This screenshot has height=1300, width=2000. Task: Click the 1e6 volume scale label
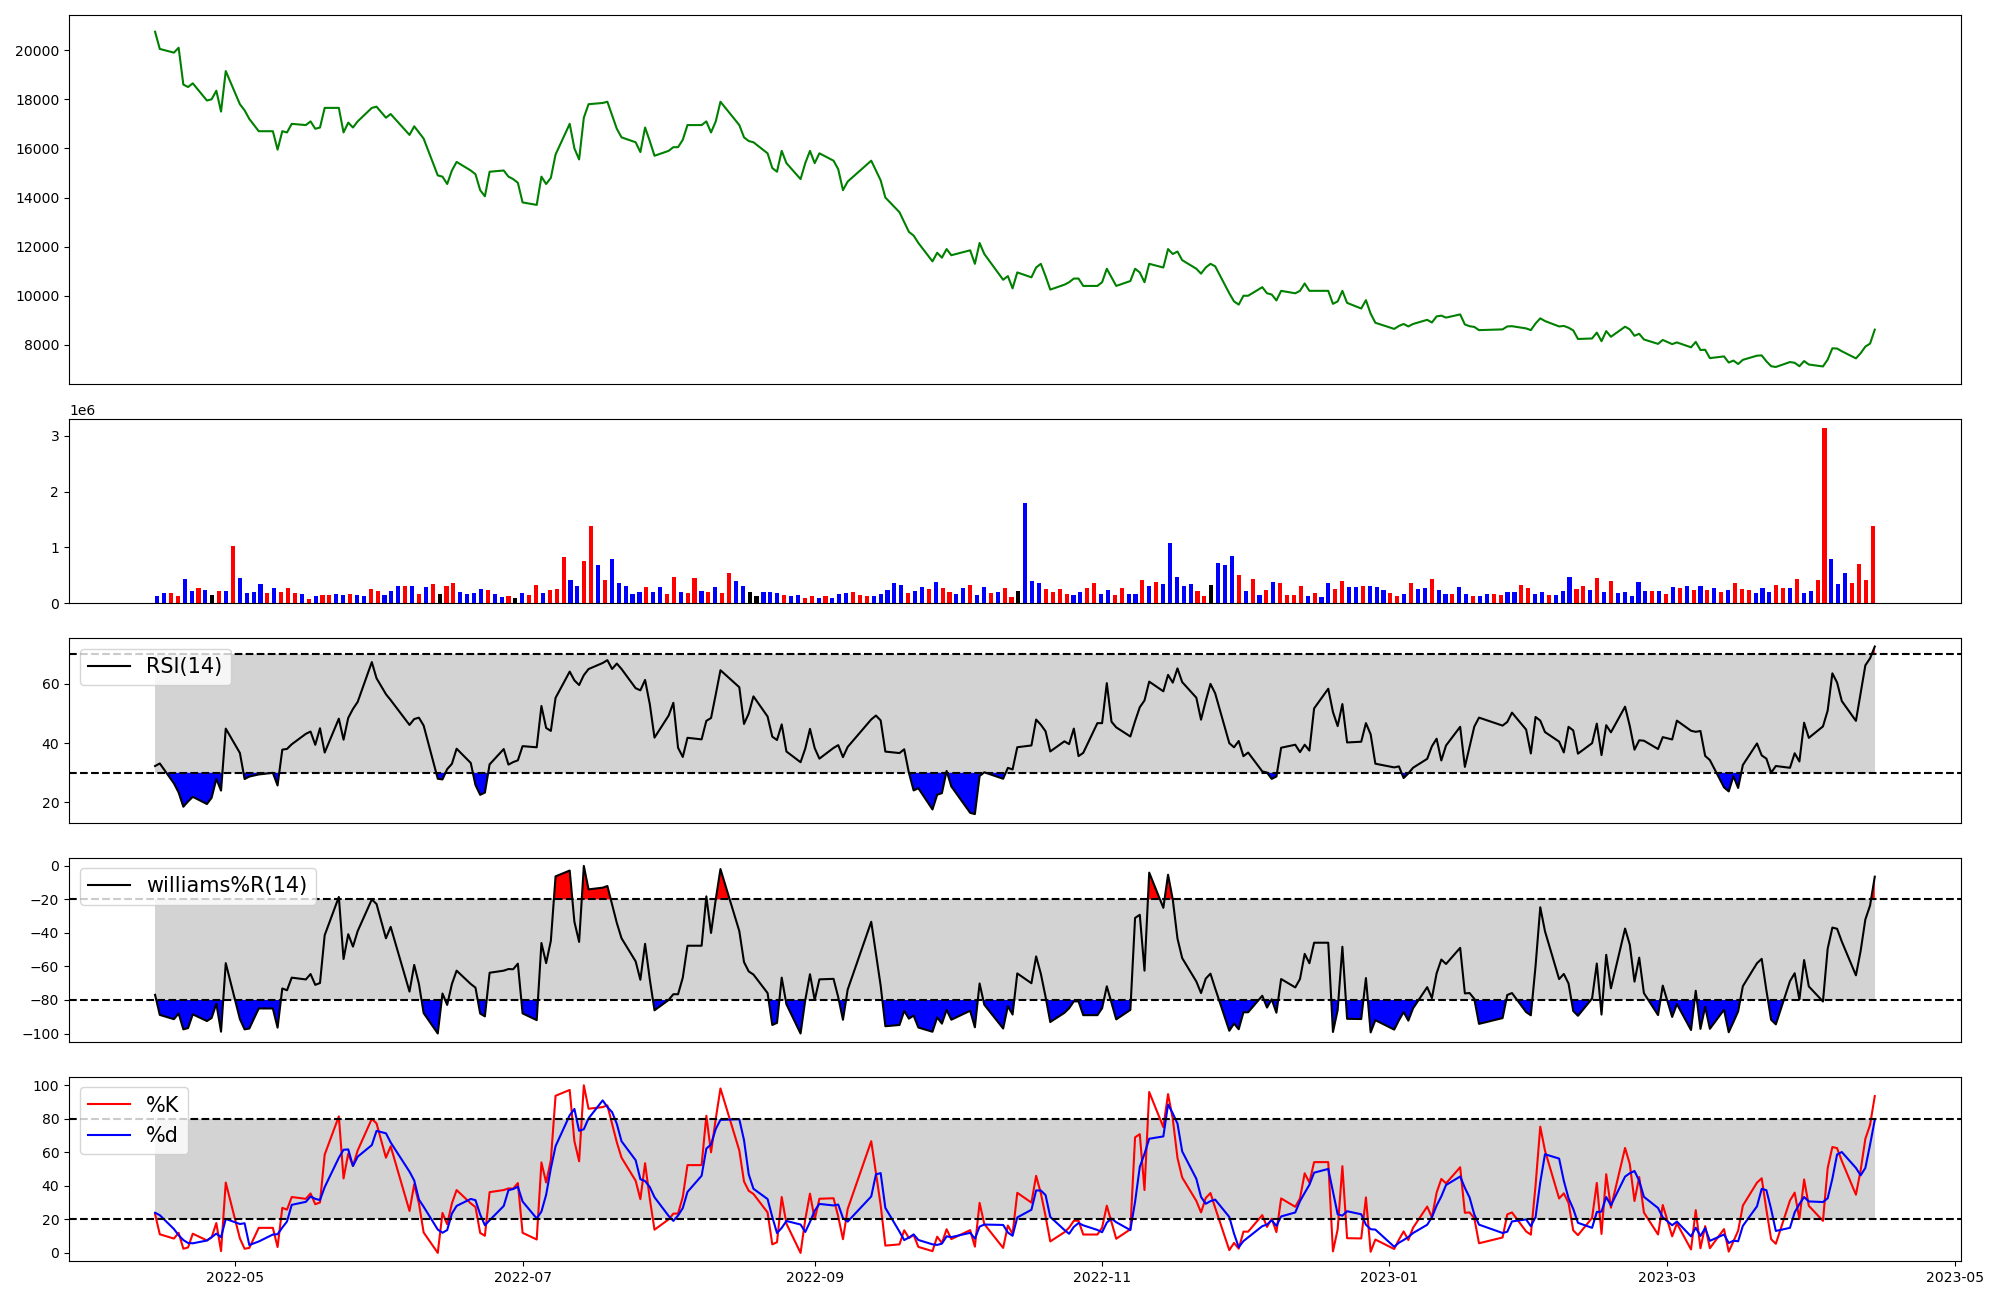[x=82, y=410]
